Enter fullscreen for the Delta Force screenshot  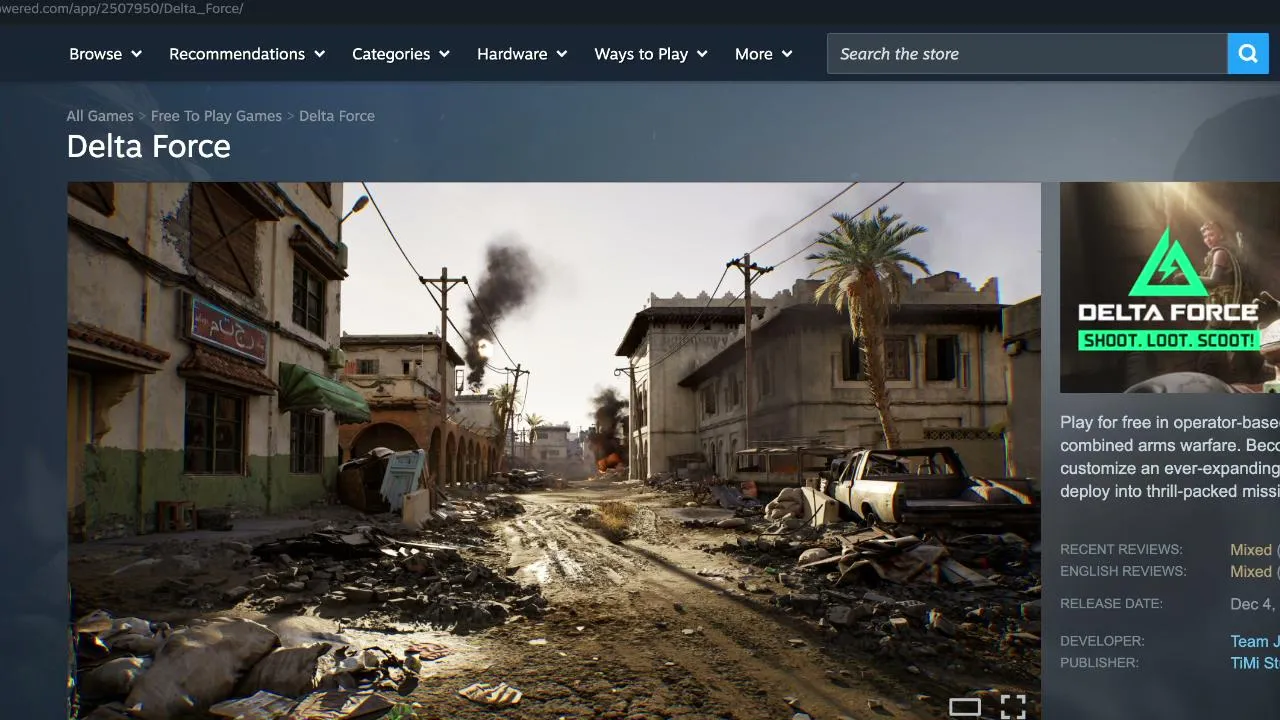point(1013,707)
